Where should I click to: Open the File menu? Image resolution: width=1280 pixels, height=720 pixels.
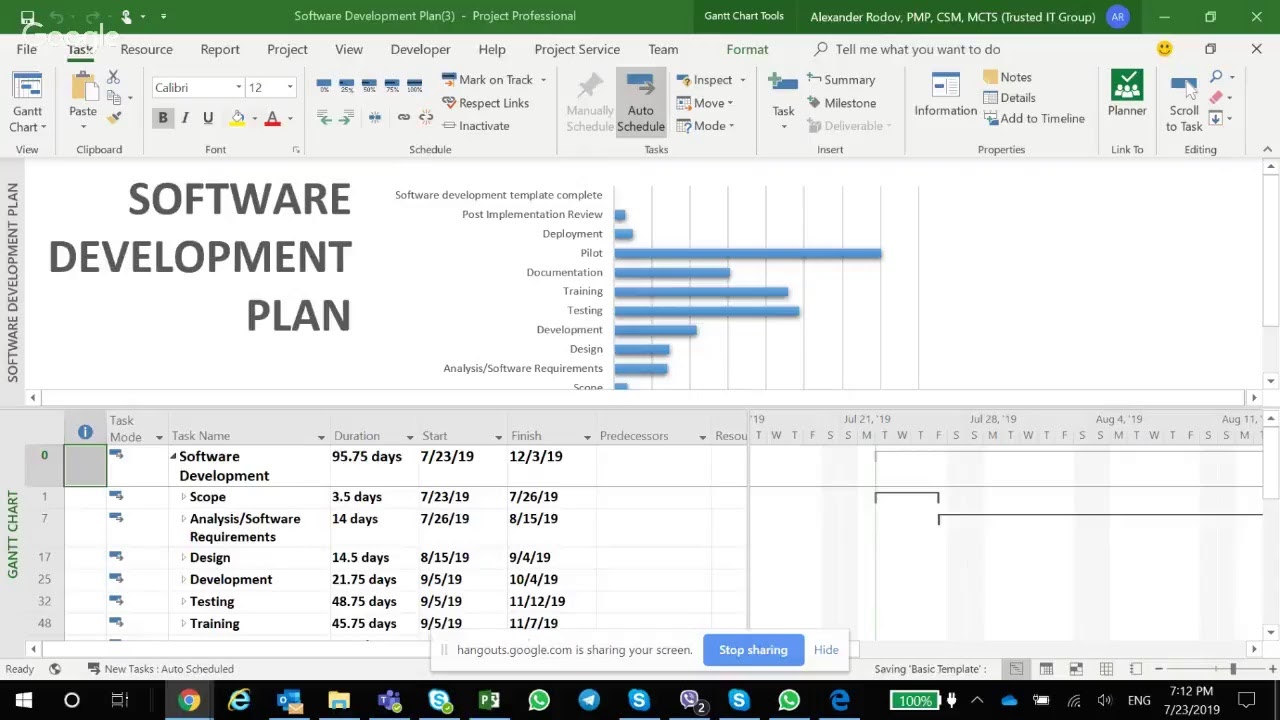tap(27, 49)
